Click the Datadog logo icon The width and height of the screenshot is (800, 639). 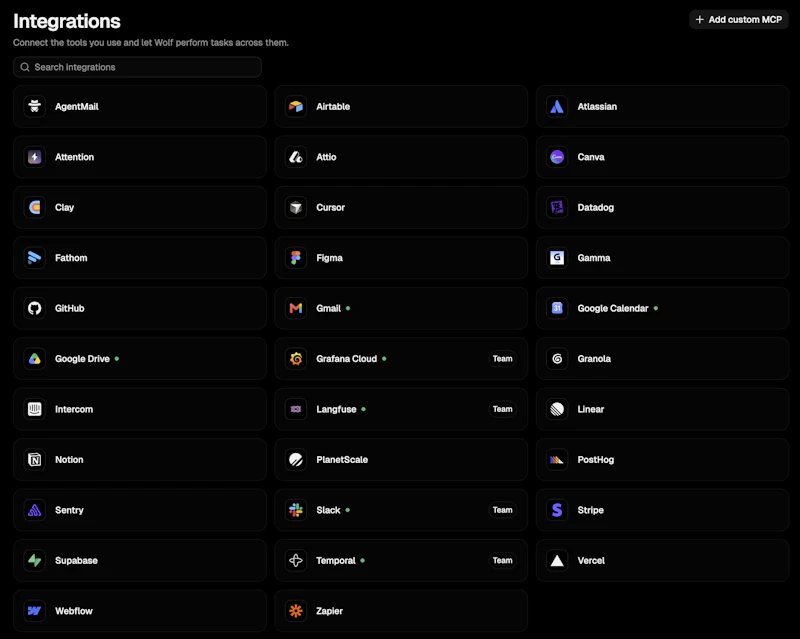tap(557, 207)
